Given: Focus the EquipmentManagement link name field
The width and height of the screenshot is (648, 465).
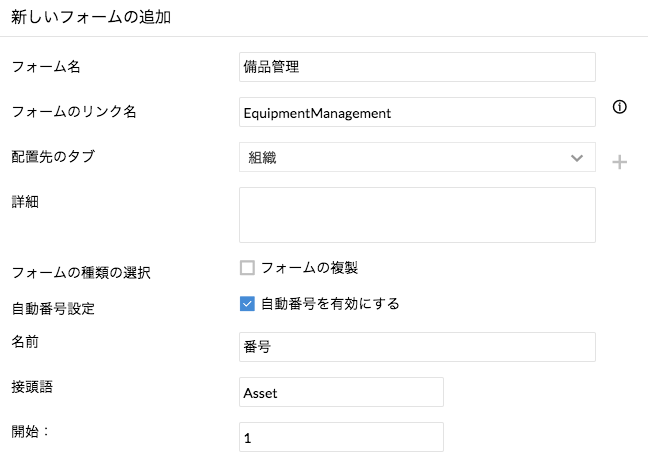Looking at the screenshot, I should pos(417,113).
